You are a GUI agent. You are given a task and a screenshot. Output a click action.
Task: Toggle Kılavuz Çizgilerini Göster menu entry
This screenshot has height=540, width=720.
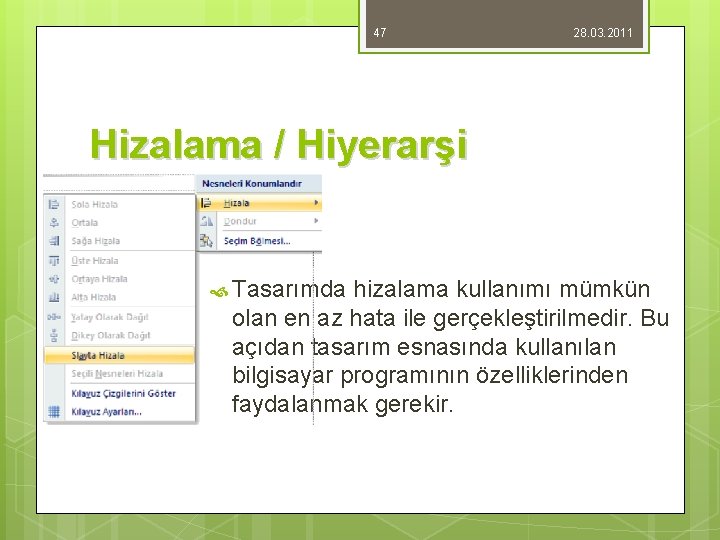coord(119,394)
